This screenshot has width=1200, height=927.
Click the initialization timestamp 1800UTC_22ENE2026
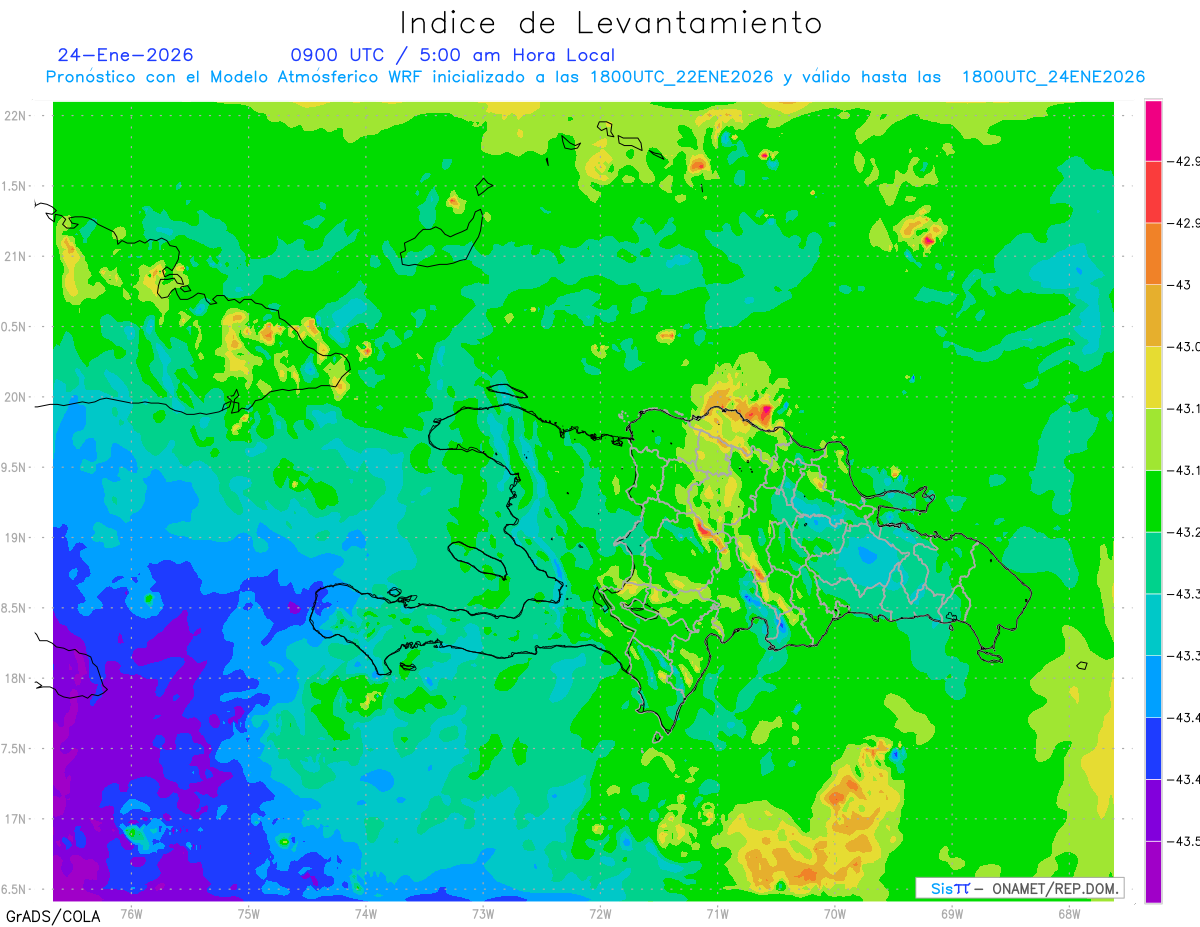682,77
